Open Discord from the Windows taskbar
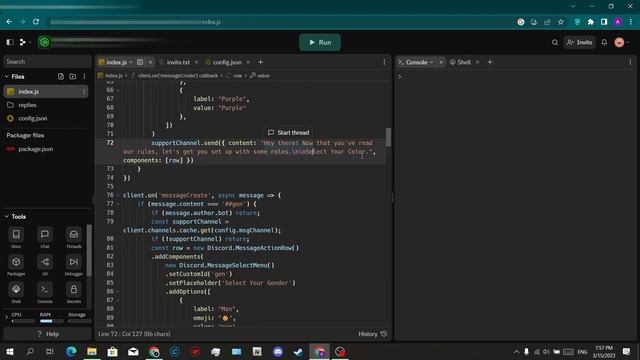This screenshot has width=640, height=360. pyautogui.click(x=278, y=351)
